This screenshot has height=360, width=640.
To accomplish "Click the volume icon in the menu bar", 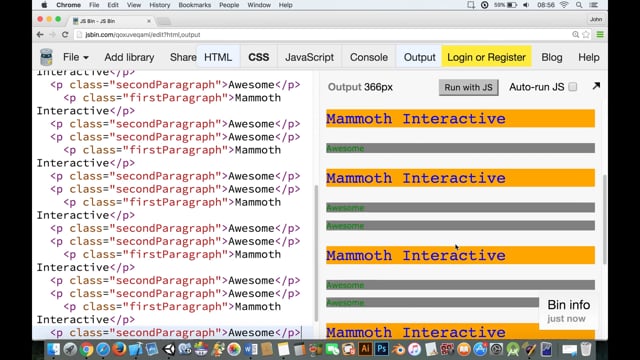I will [x=526, y=5].
